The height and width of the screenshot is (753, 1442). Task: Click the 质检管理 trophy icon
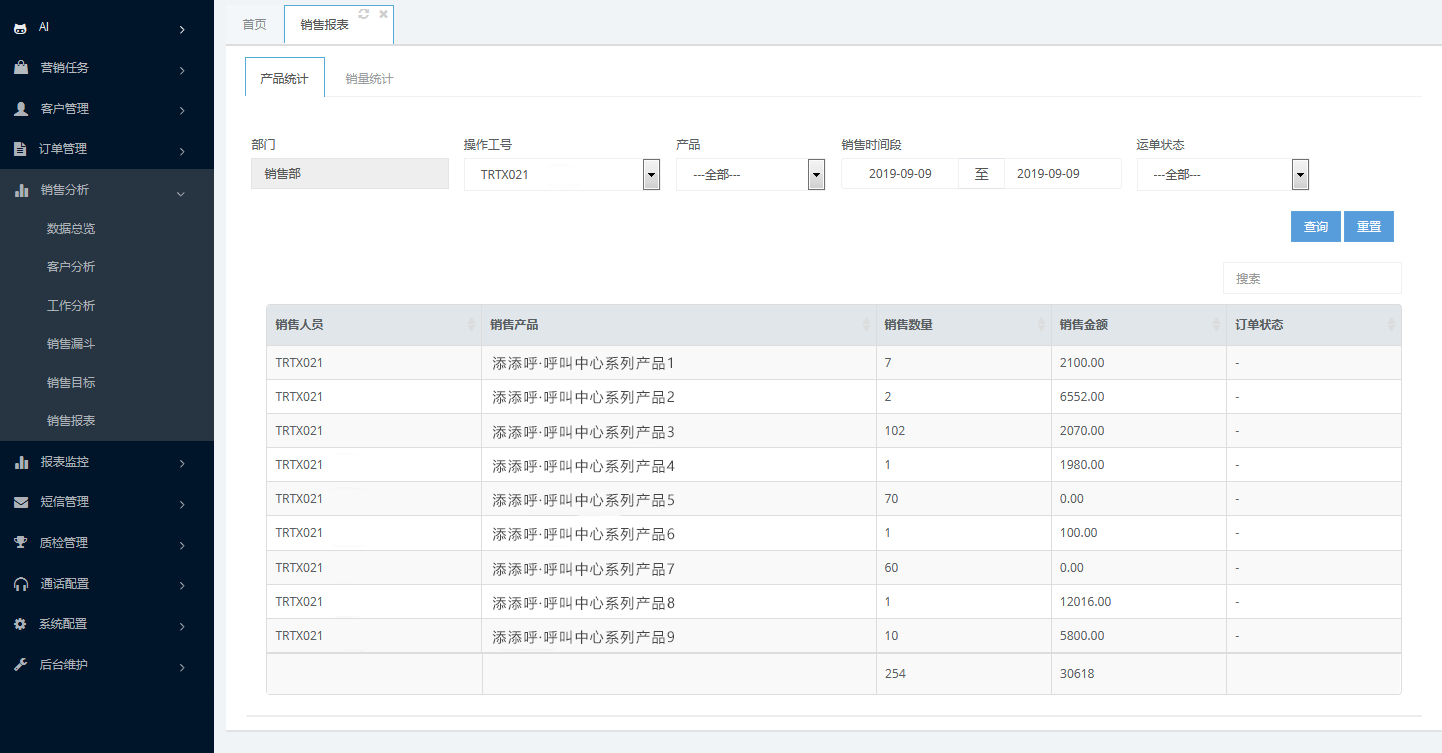pyautogui.click(x=20, y=543)
